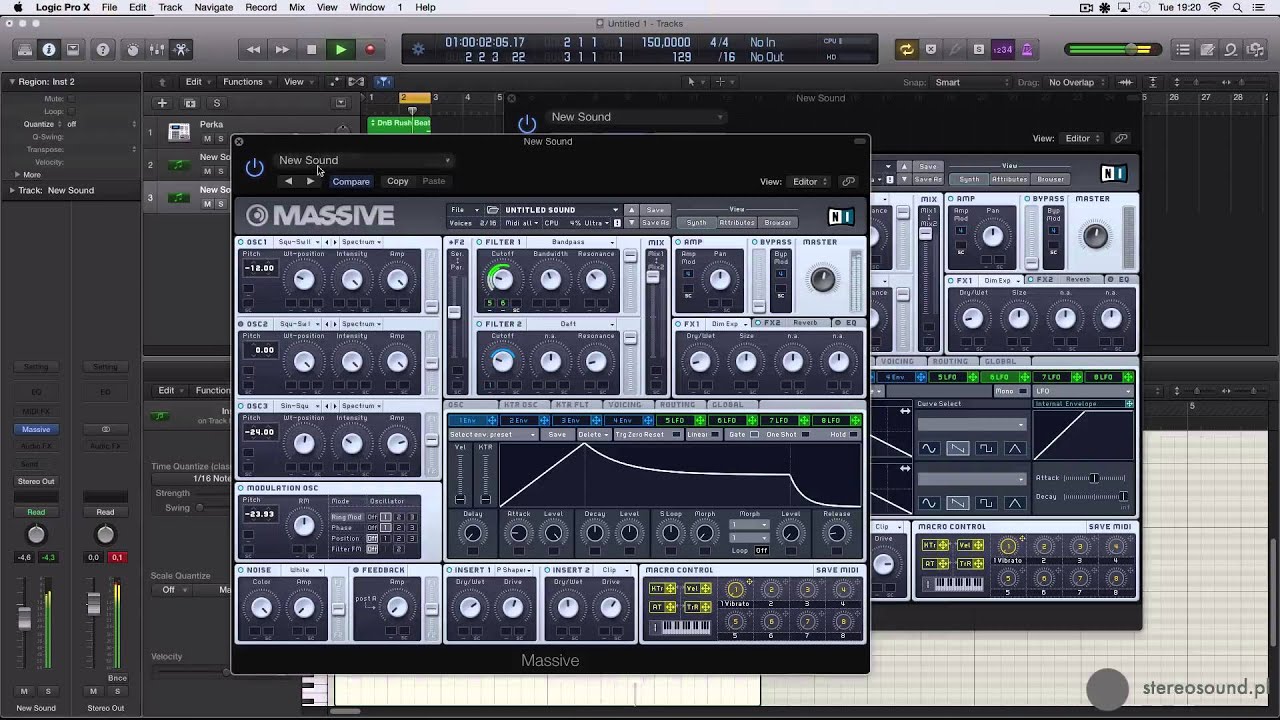Open the Snap Smart dropdown
The width and height of the screenshot is (1280, 720).
(x=973, y=82)
